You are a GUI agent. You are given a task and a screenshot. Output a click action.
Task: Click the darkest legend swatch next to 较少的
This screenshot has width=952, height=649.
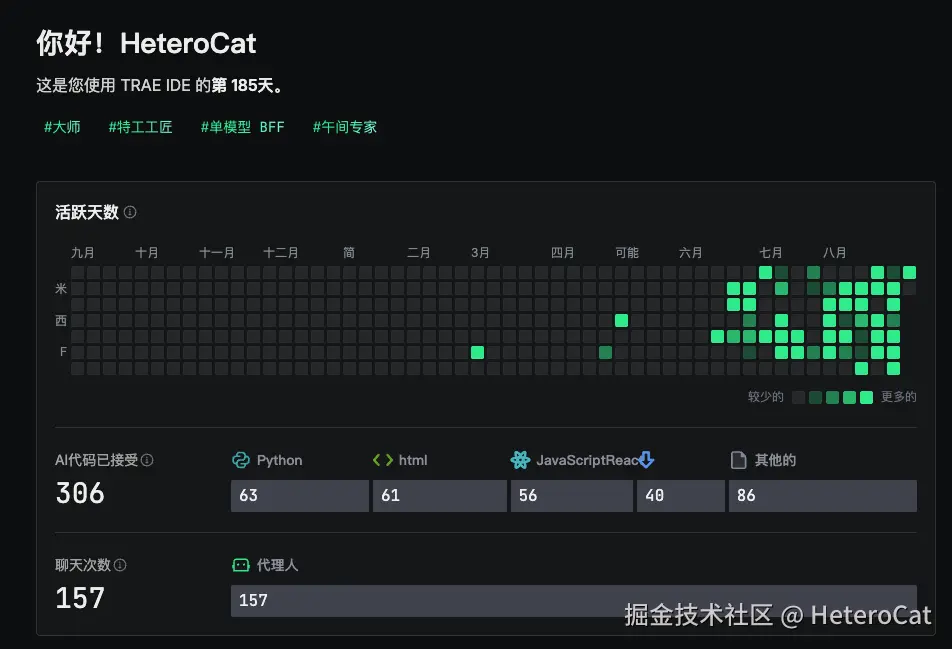coord(799,397)
